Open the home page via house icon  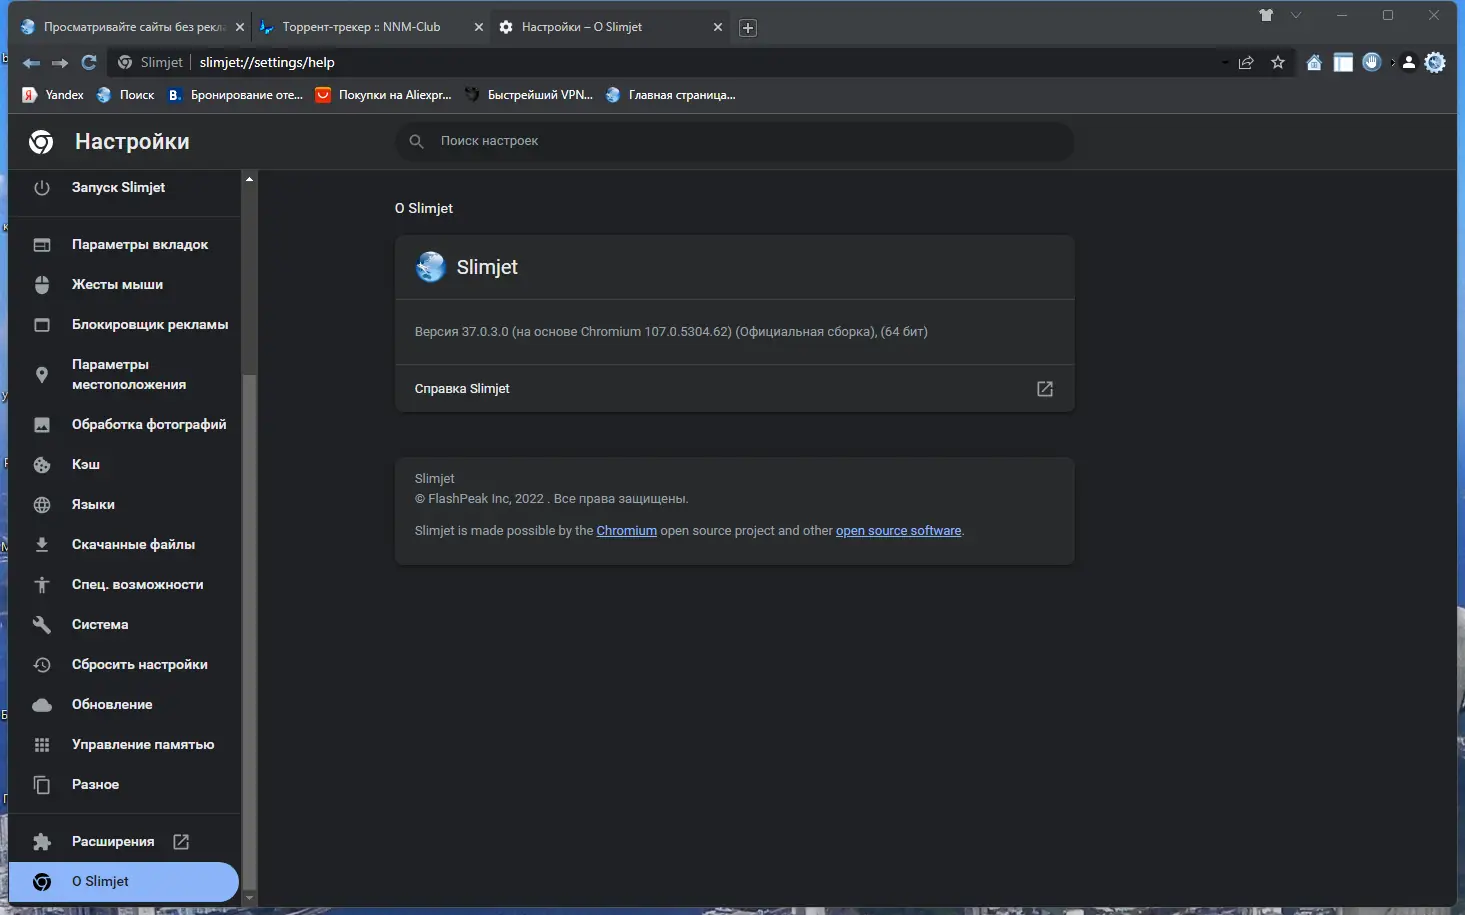click(x=1314, y=63)
